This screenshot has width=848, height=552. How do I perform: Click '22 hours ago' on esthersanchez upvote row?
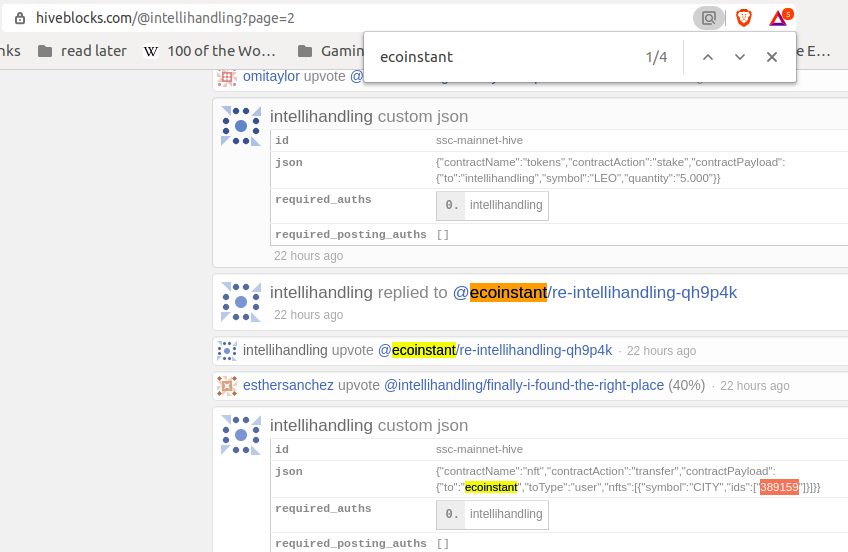[754, 386]
